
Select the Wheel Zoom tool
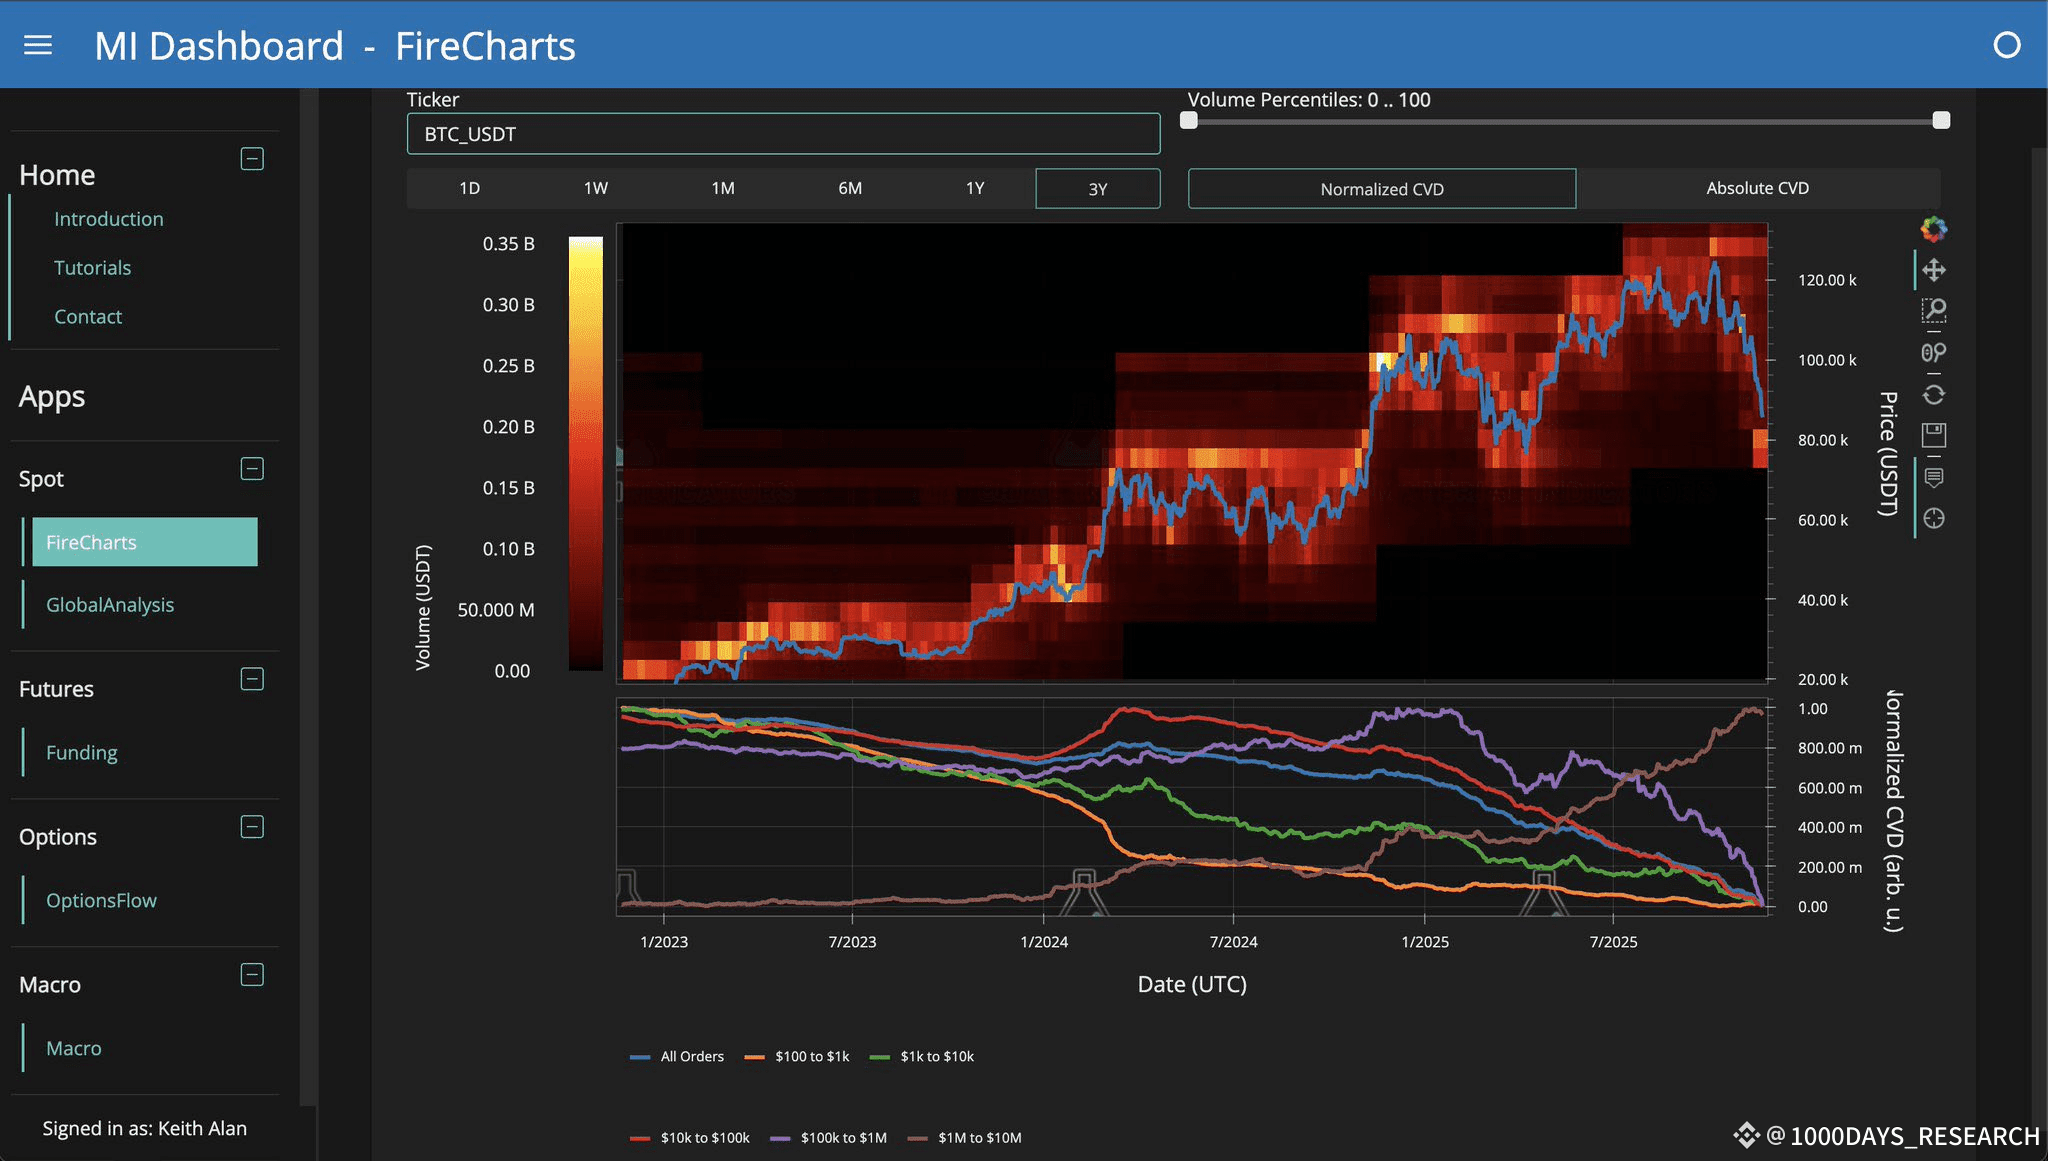[1934, 353]
